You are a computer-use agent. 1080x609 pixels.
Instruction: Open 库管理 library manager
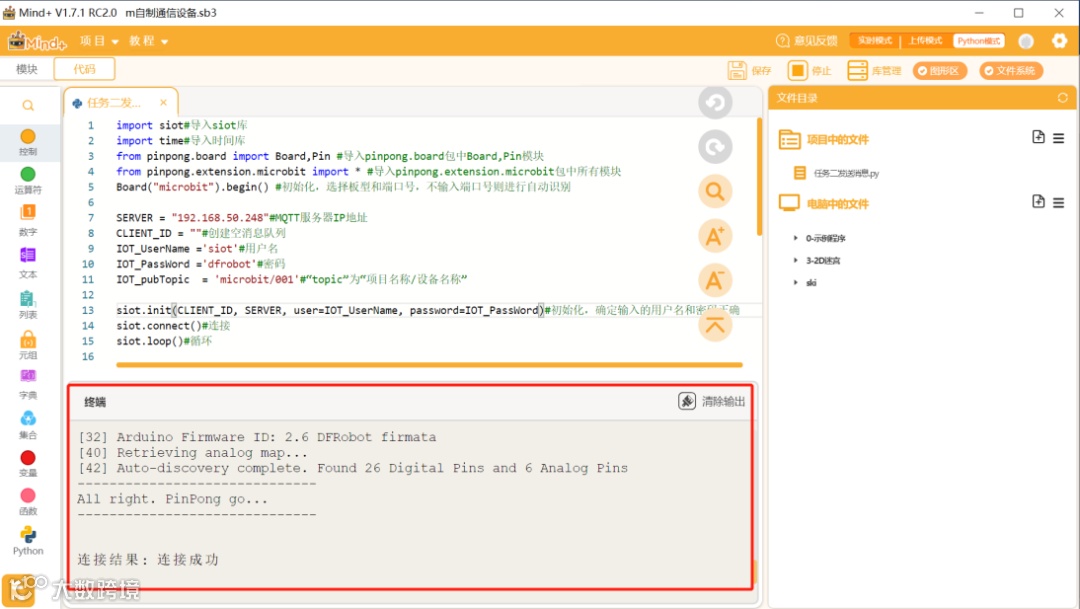click(874, 70)
